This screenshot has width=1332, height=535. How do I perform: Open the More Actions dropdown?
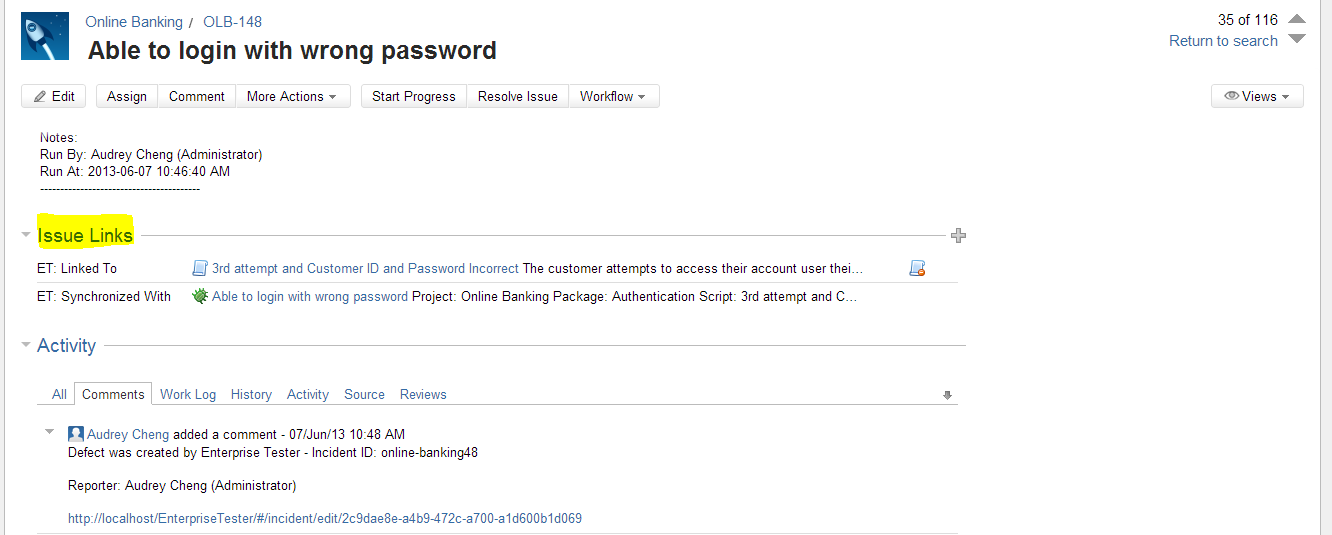coord(292,96)
